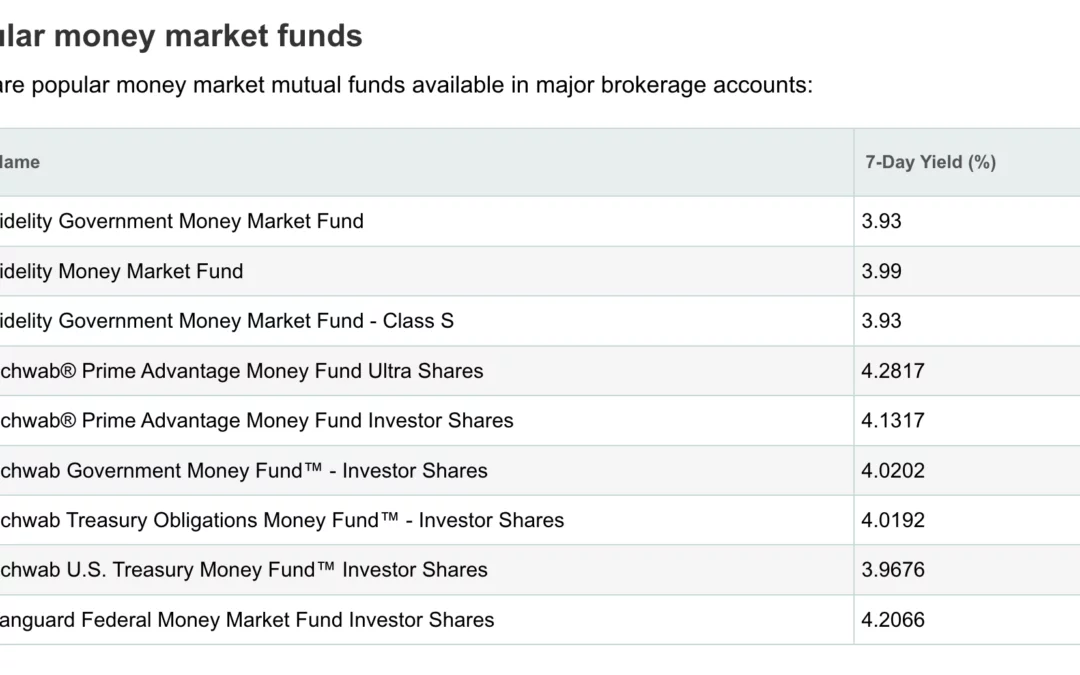This screenshot has width=1080, height=675.
Task: Select Schwab Government Money Fund Investor Shares
Action: point(243,470)
